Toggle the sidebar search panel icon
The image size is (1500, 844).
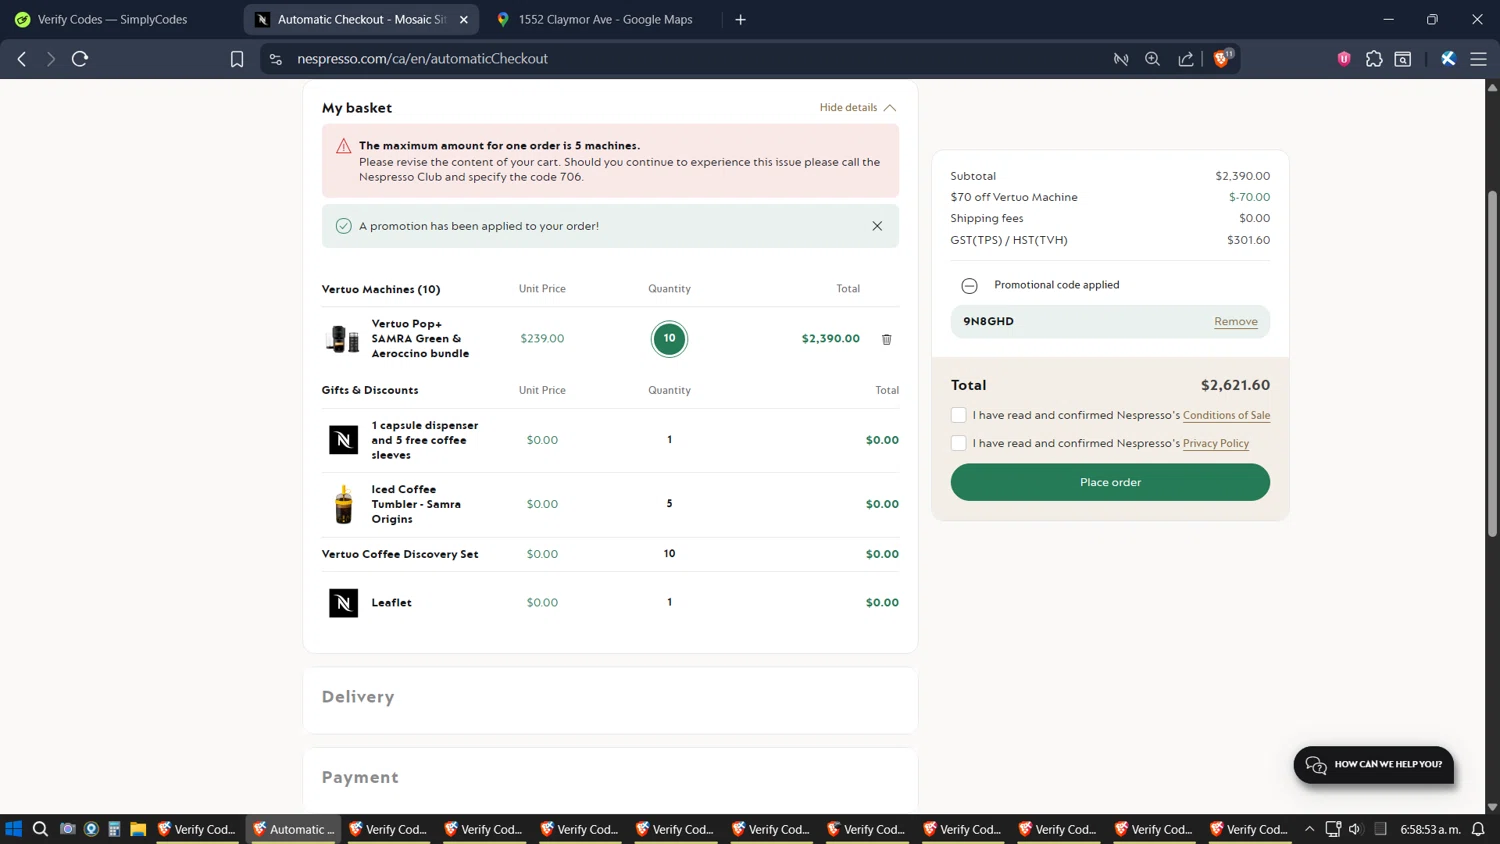click(x=1403, y=59)
